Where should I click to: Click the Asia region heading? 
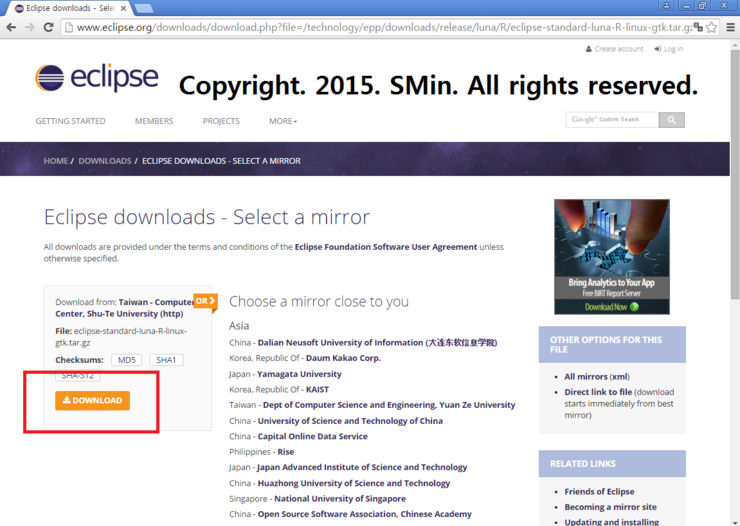coord(239,326)
